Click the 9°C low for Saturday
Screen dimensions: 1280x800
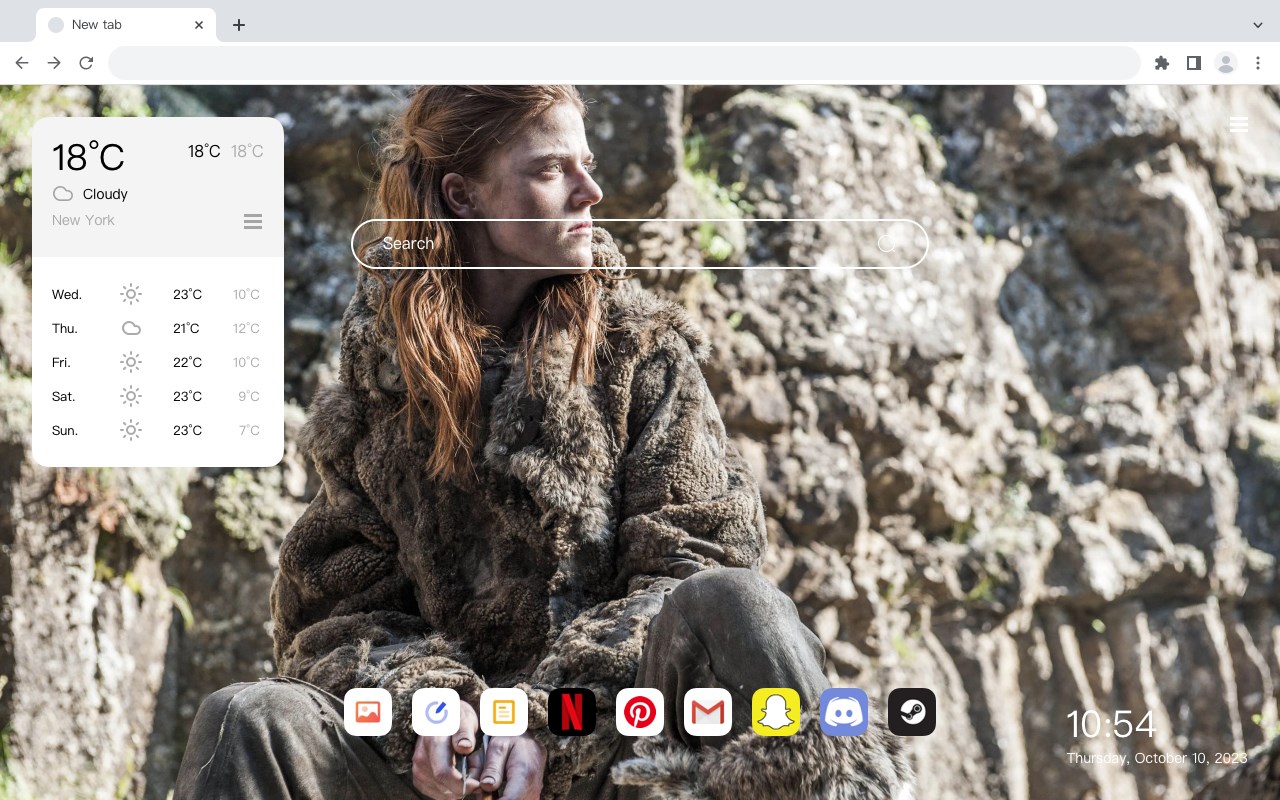(249, 396)
